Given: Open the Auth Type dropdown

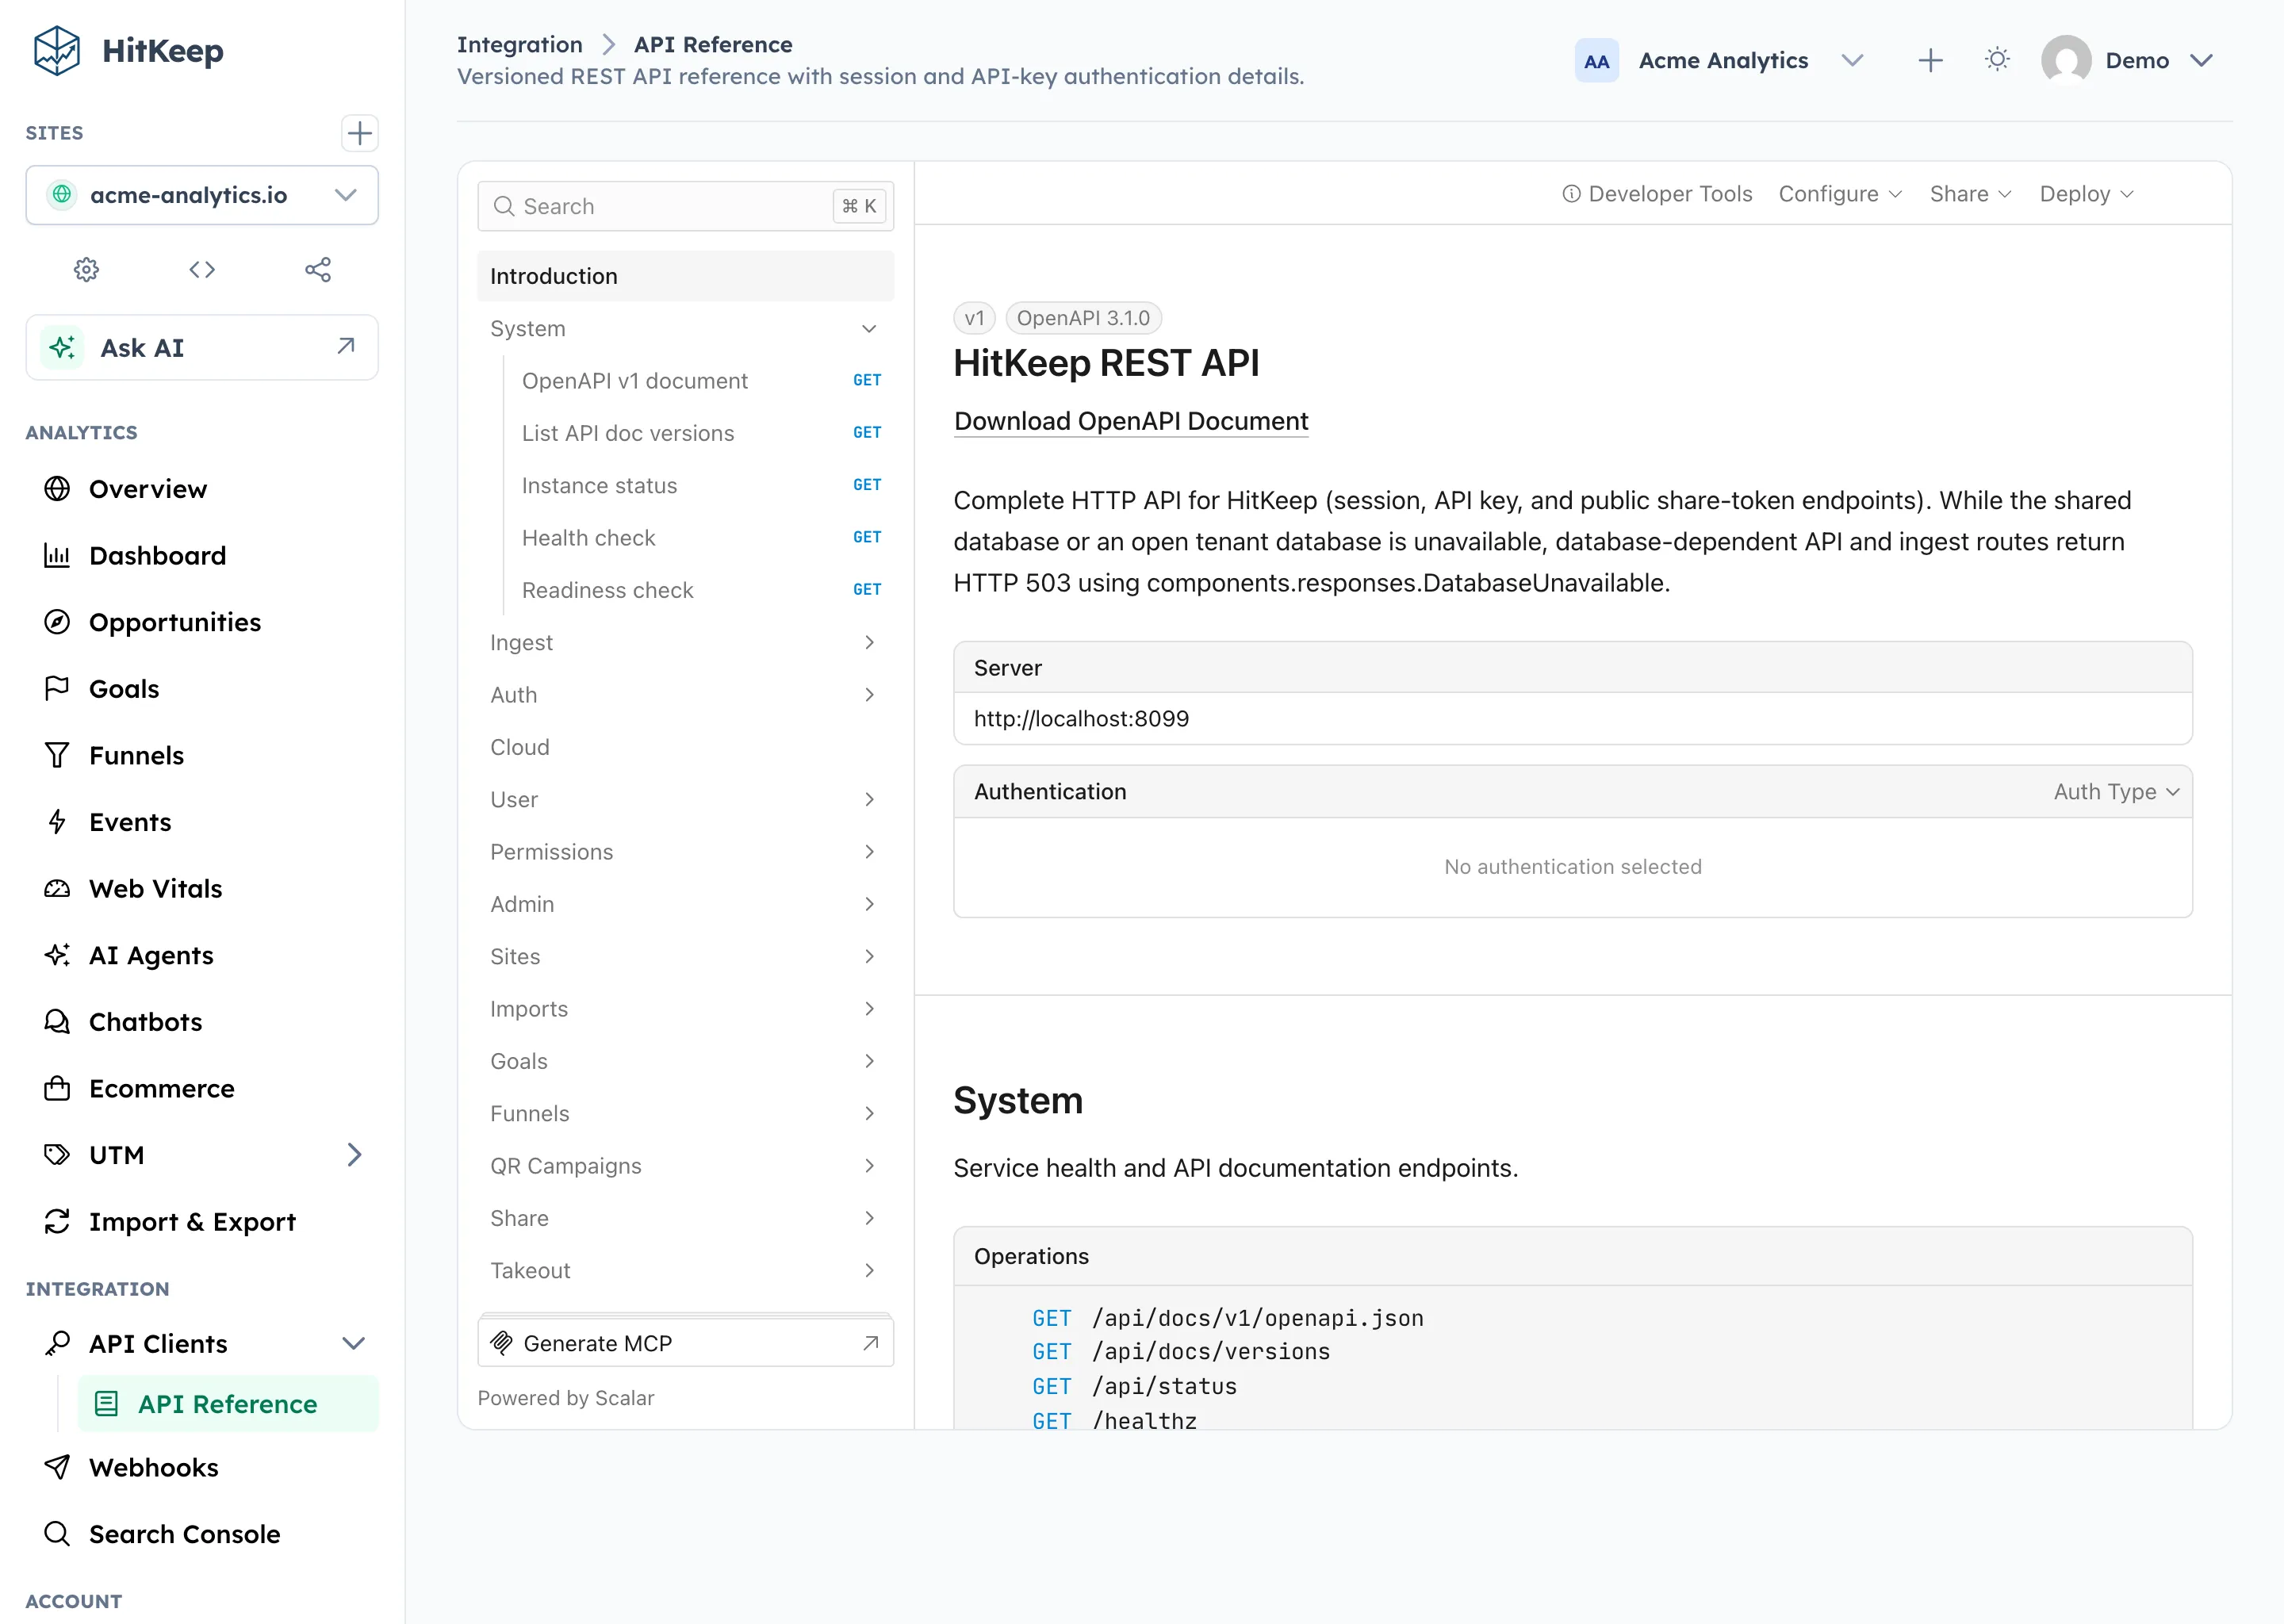Looking at the screenshot, I should point(2116,792).
